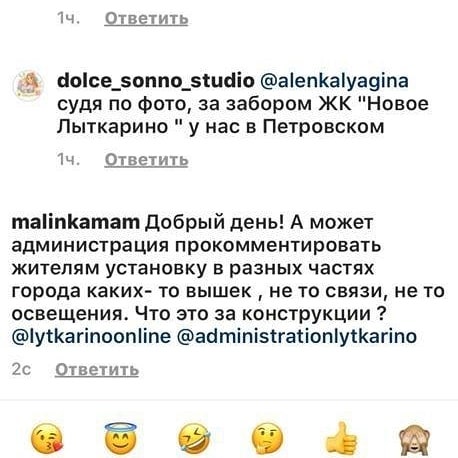This screenshot has height=458, width=458.
Task: Open the @administrationlytkarino mention
Action: (297, 337)
